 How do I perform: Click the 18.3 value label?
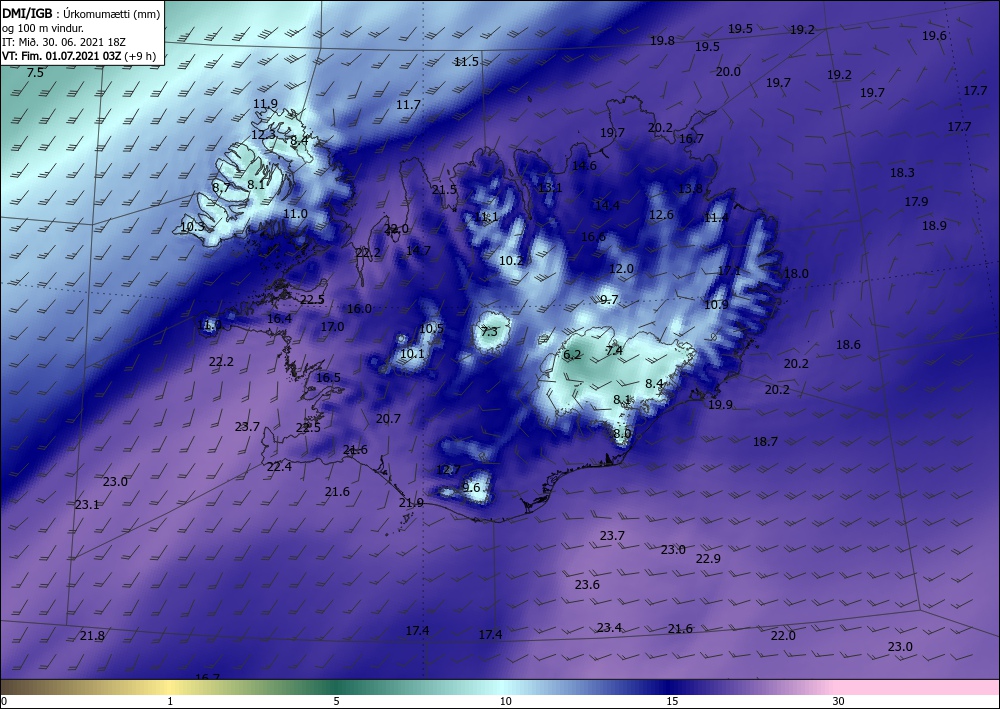pyautogui.click(x=902, y=172)
